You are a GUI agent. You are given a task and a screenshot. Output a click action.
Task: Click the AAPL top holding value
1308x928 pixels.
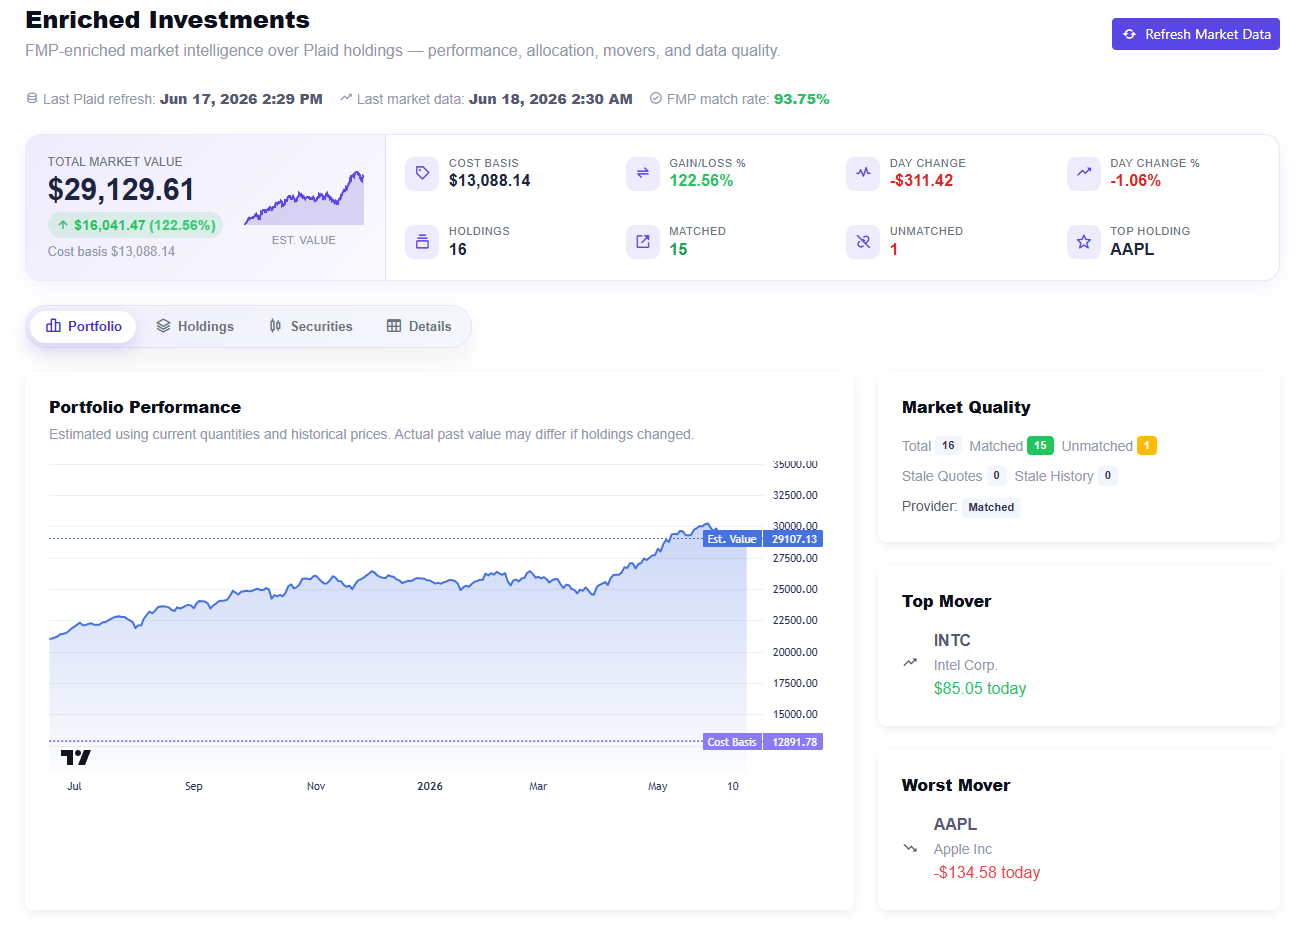click(1132, 249)
